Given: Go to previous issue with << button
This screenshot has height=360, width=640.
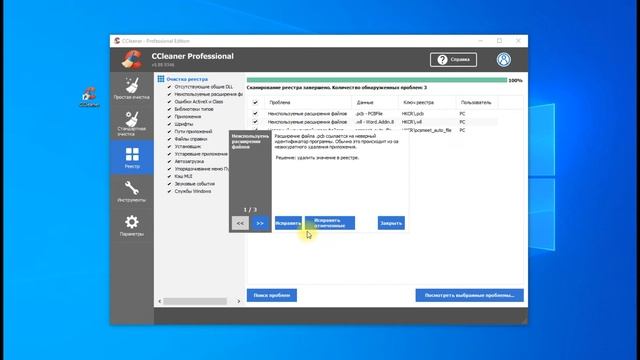Looking at the screenshot, I should (240, 223).
